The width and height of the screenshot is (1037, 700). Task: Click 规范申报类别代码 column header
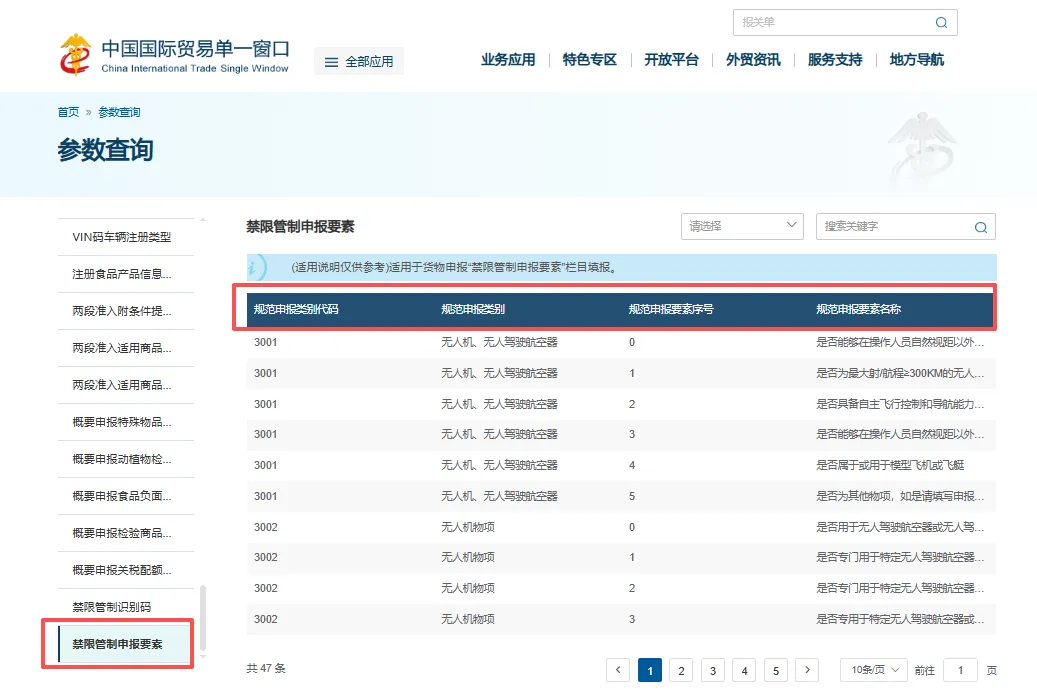tap(296, 309)
